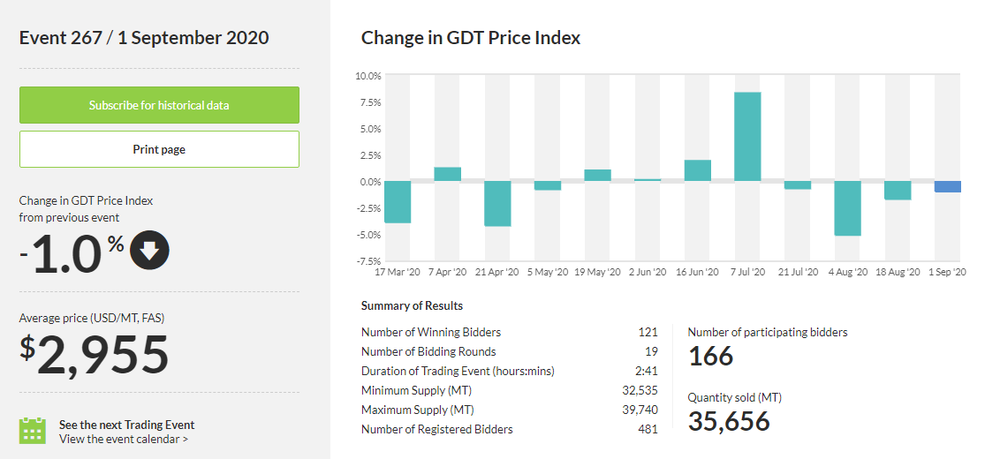Click the 7 Apr '20 chart bar
The image size is (1000, 459).
(447, 174)
